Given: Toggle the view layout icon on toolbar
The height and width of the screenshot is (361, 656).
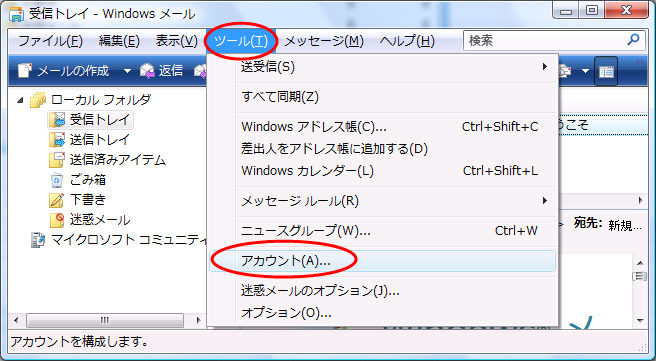Looking at the screenshot, I should (606, 72).
